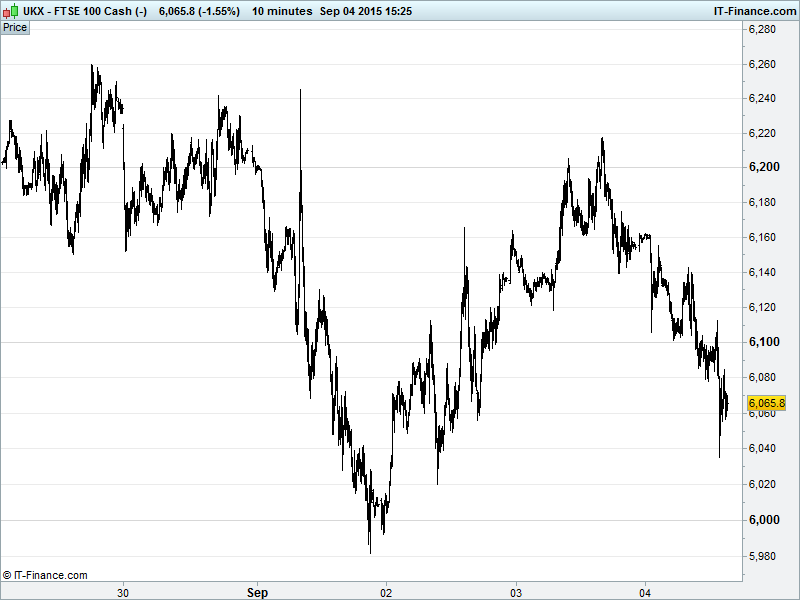The image size is (800, 600).
Task: Click the 6,100 level on price axis
Action: [x=765, y=343]
